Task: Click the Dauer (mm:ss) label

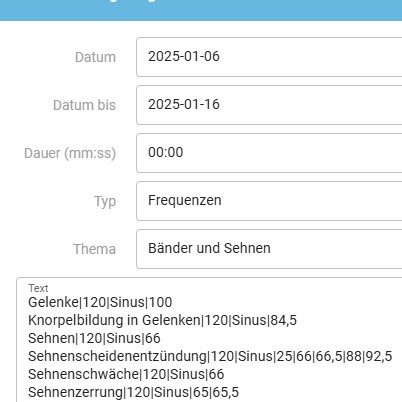Action: 70,153
